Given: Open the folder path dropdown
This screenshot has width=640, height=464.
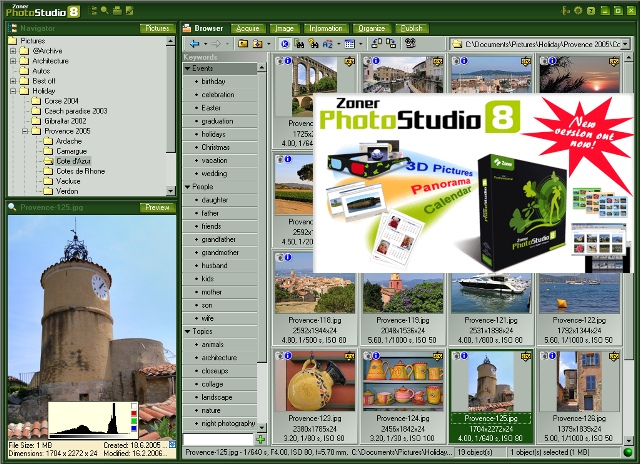Looking at the screenshot, I should pos(626,44).
